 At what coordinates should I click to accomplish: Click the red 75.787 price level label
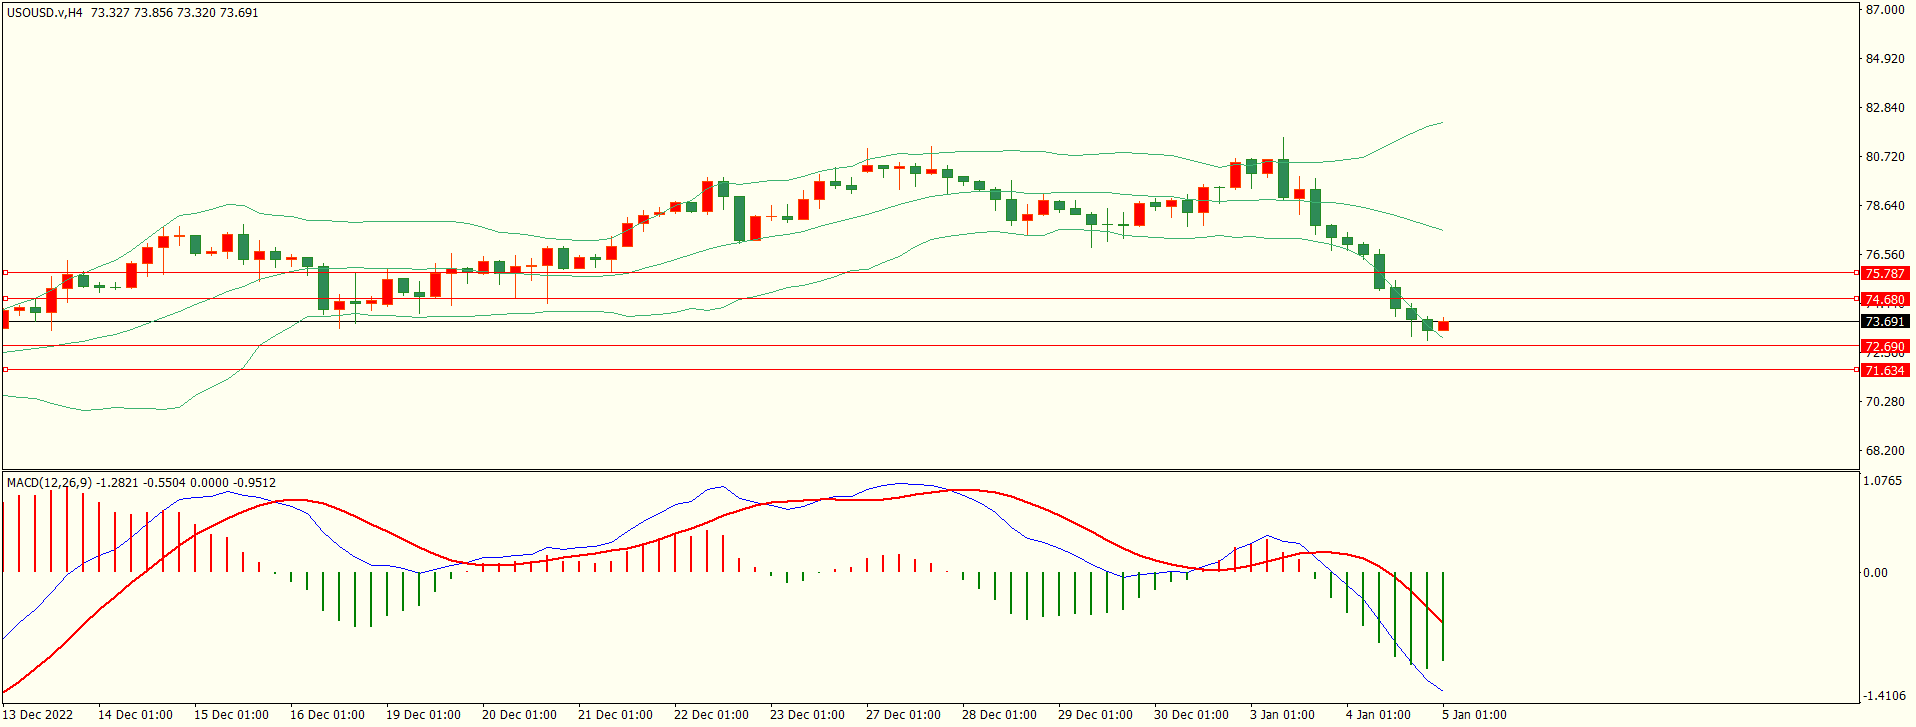pos(1885,273)
